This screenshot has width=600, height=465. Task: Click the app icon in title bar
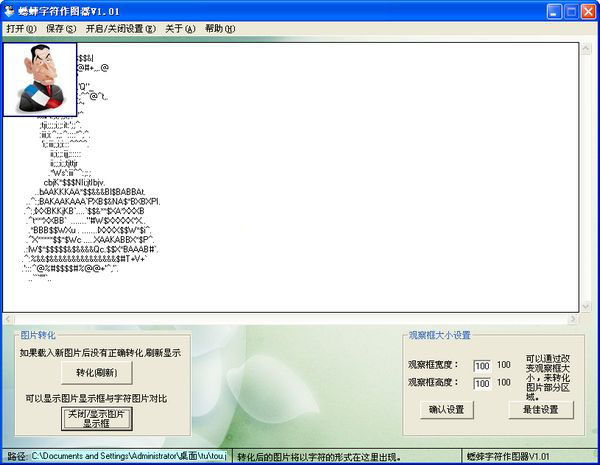coord(10,11)
